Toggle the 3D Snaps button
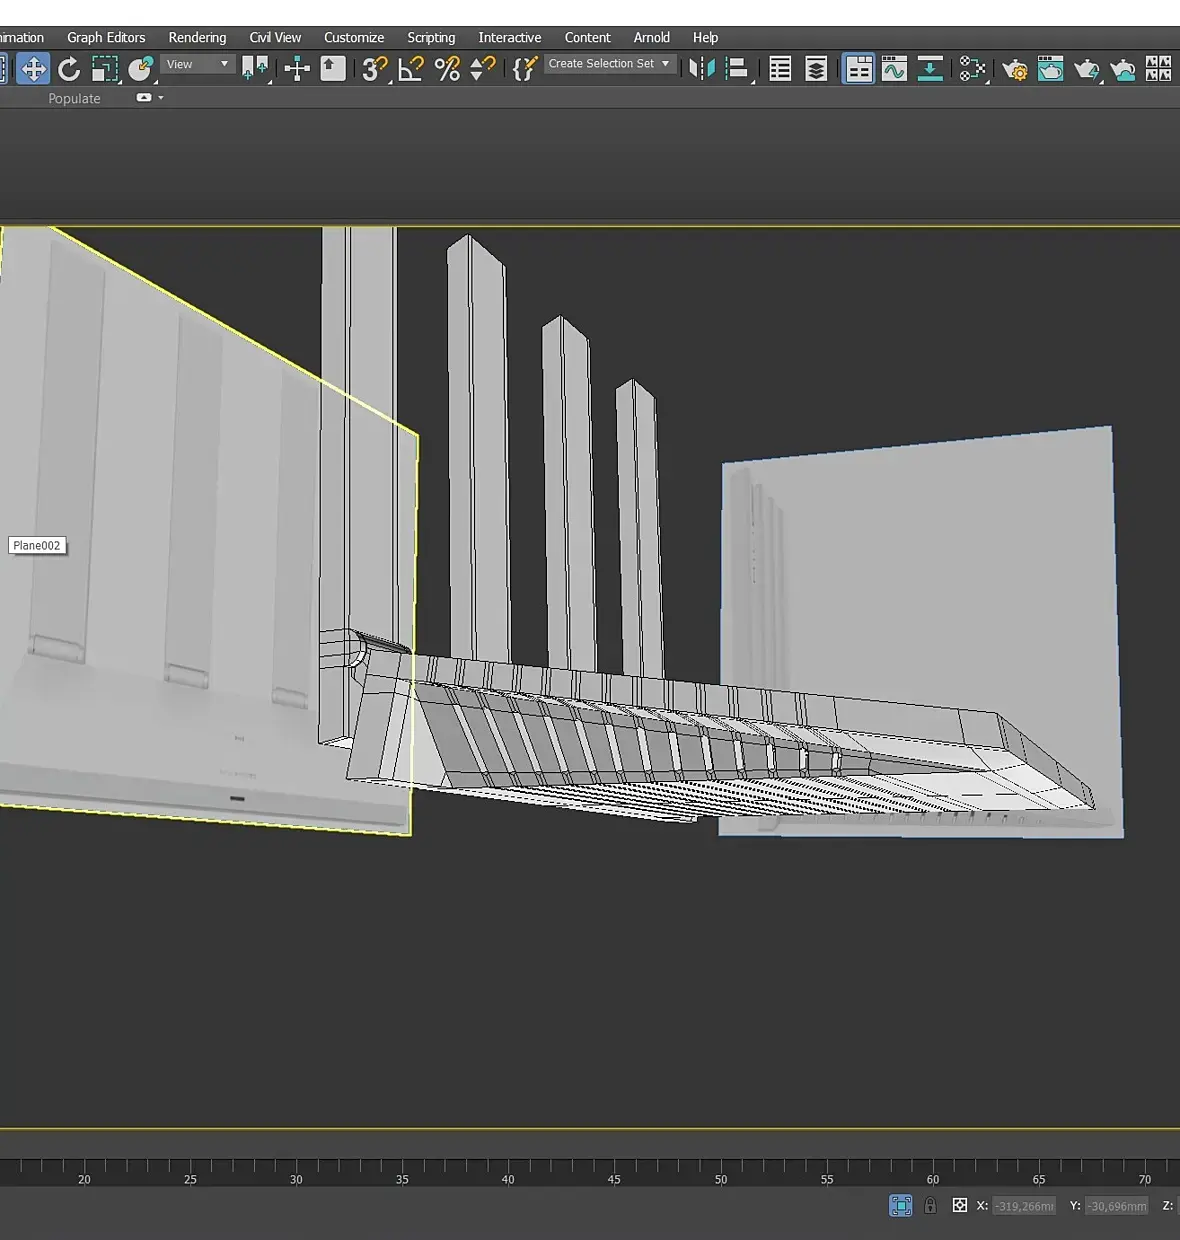 click(x=375, y=69)
